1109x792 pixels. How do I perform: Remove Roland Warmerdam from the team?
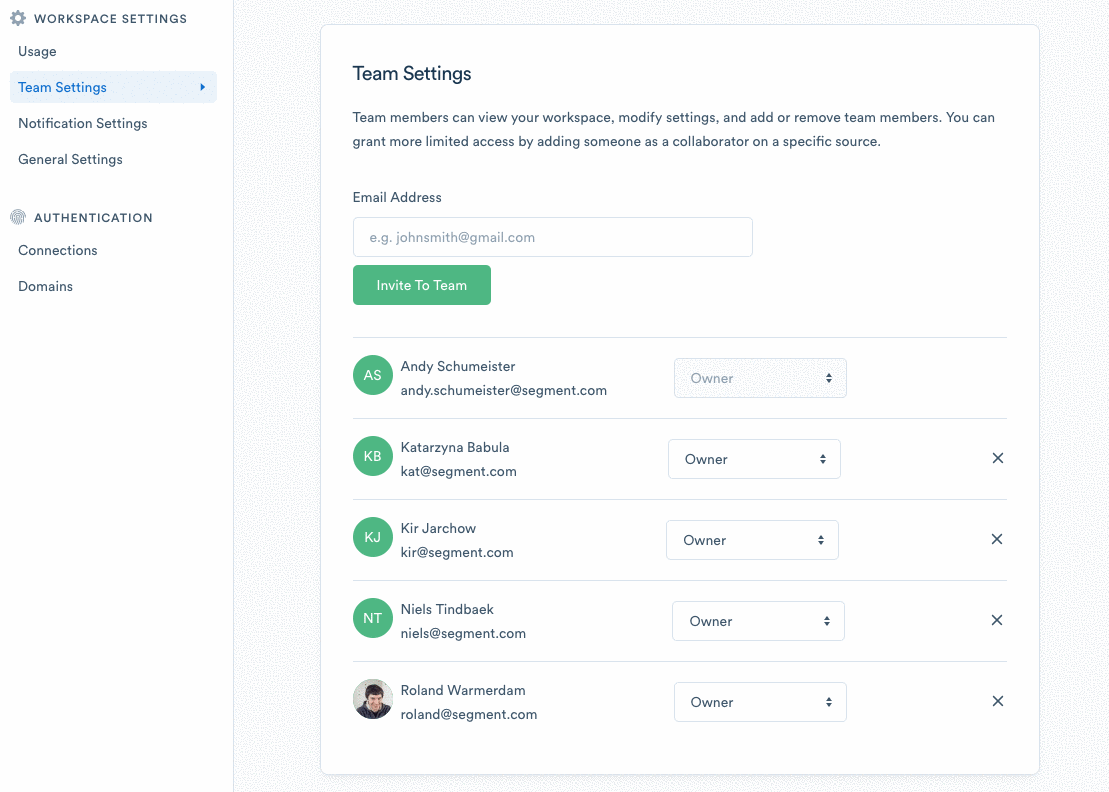(x=997, y=701)
